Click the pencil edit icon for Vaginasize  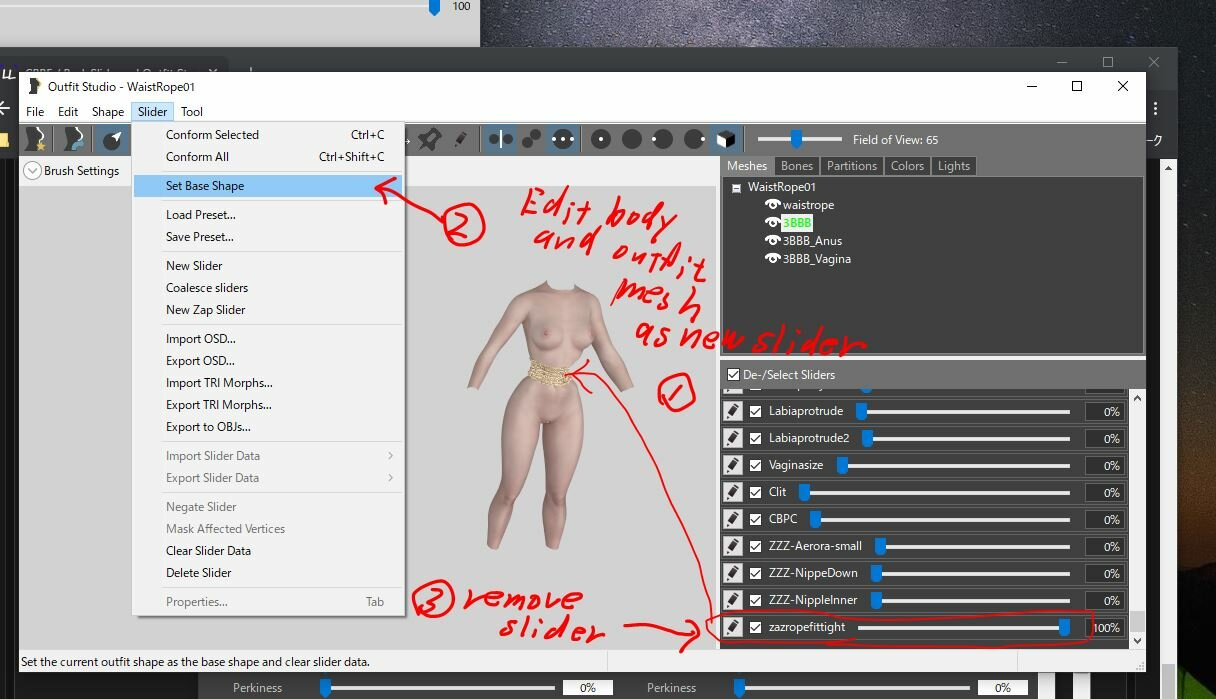tap(733, 465)
